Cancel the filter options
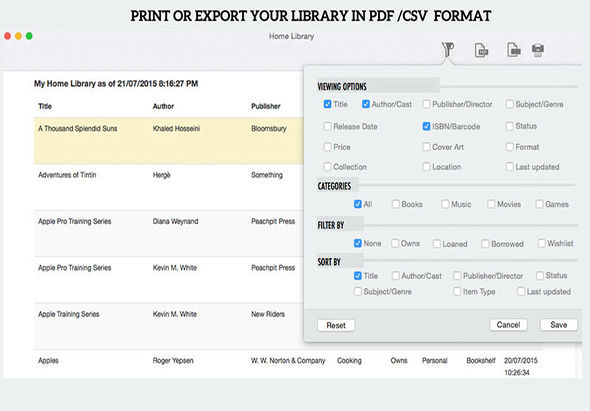590x411 pixels. tap(508, 325)
